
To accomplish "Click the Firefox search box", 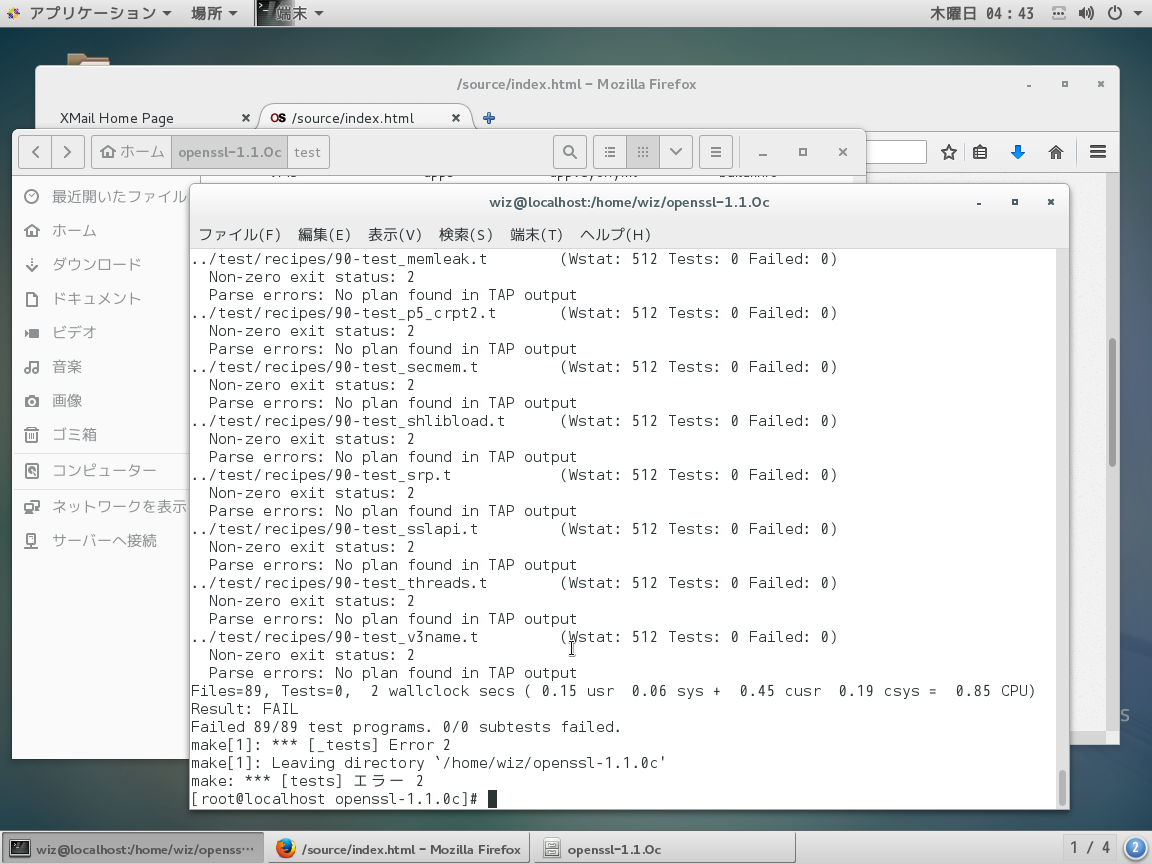I will point(896,152).
